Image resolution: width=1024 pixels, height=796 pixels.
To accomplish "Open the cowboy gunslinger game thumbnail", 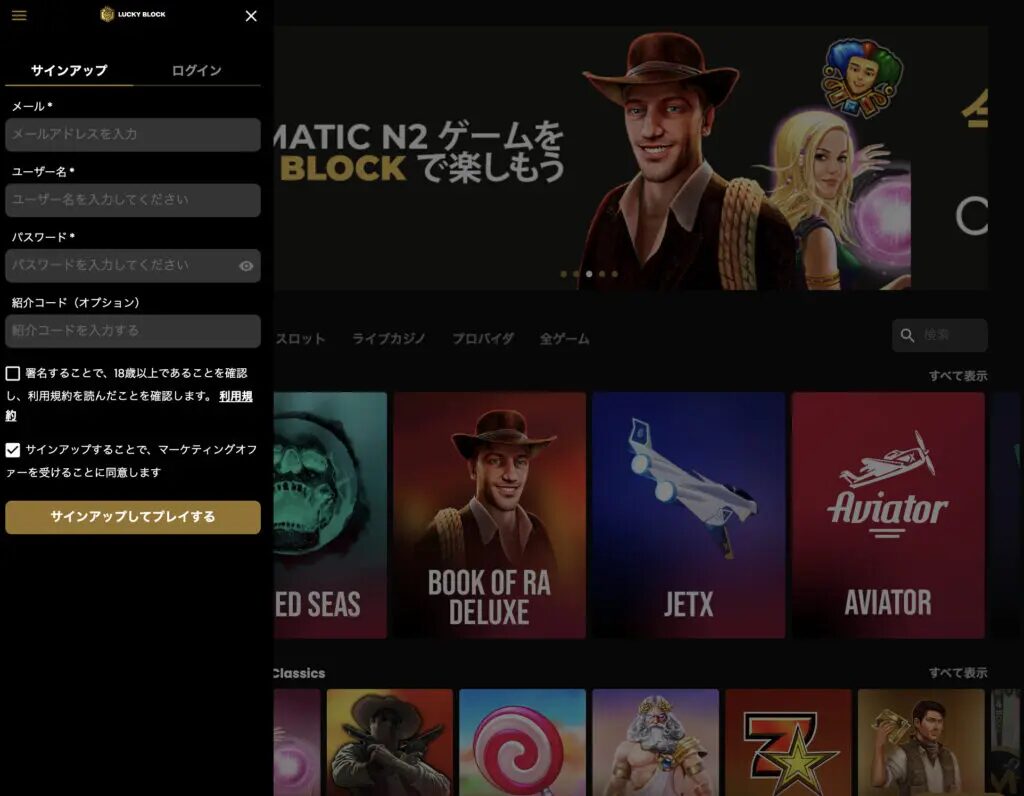I will [389, 742].
